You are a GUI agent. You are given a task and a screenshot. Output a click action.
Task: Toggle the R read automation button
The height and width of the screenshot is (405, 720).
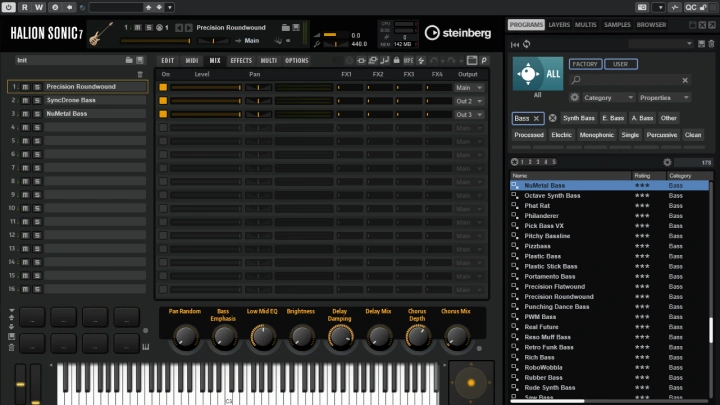(x=25, y=7)
